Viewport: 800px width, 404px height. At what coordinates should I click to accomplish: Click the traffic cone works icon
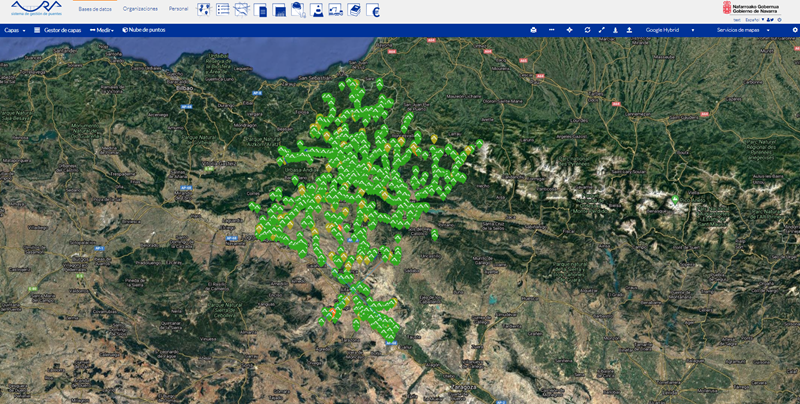[x=318, y=11]
